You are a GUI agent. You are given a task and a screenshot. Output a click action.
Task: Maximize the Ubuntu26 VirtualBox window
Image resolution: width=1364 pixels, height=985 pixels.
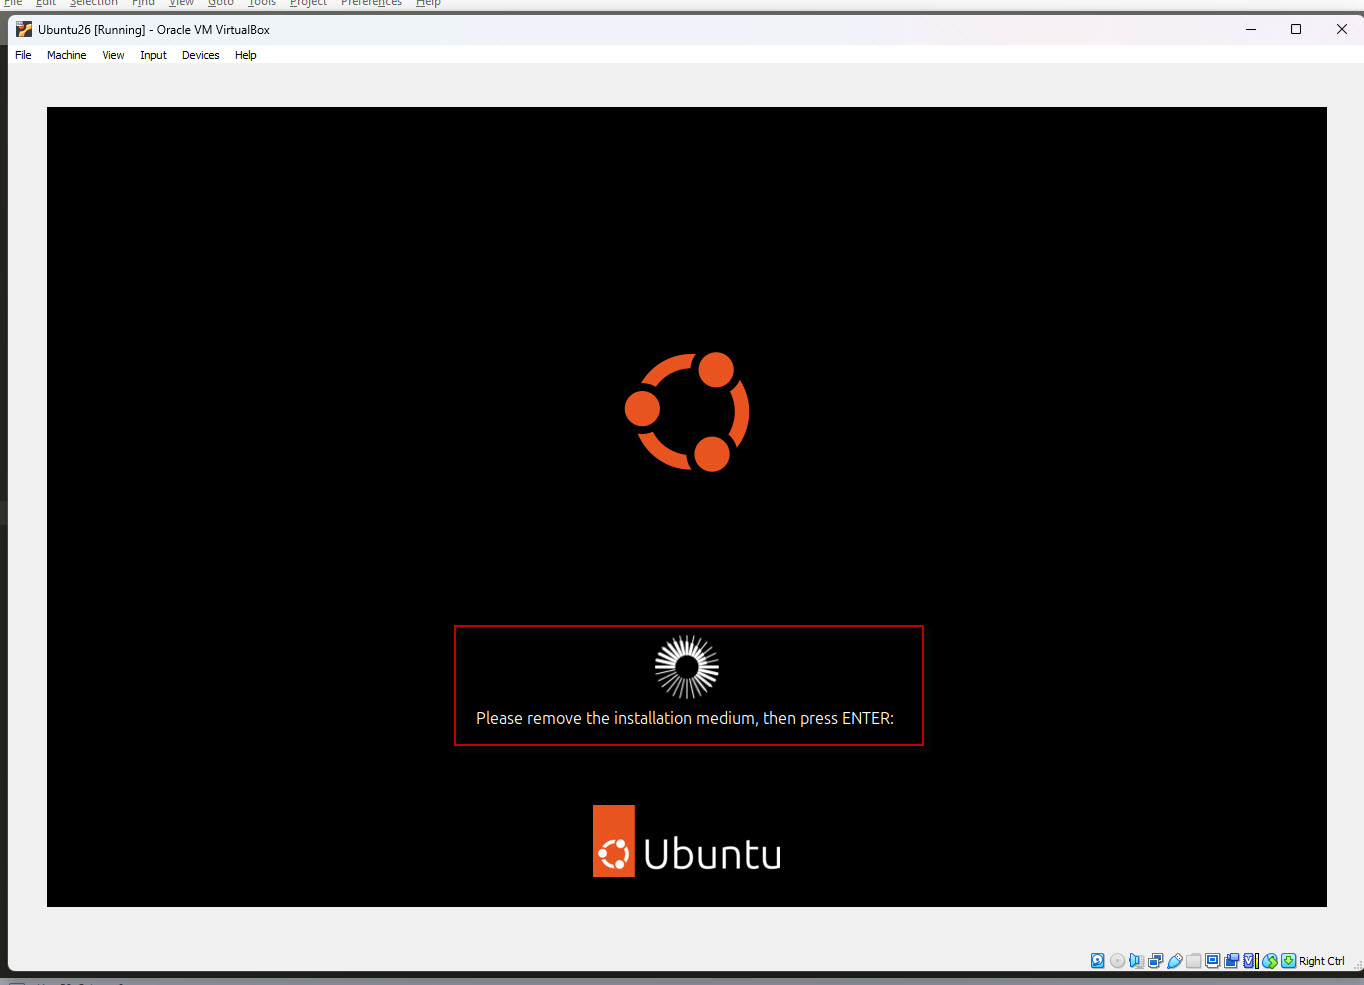1296,29
